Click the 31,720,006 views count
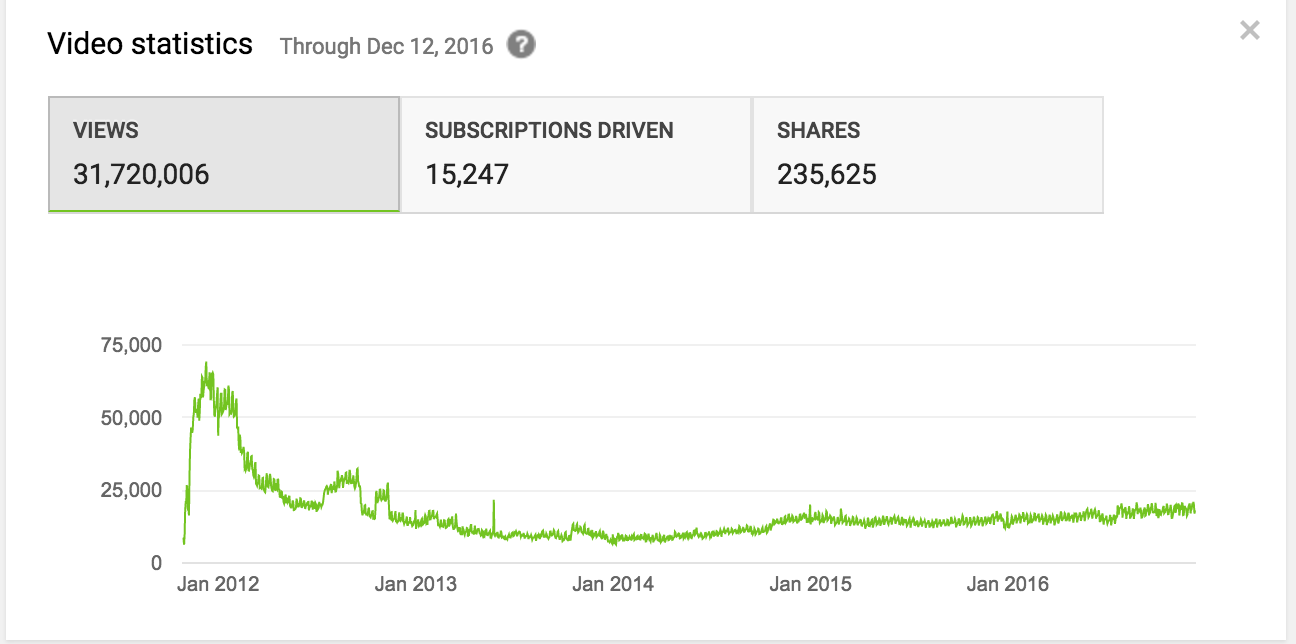Viewport: 1296px width, 644px height. [141, 175]
